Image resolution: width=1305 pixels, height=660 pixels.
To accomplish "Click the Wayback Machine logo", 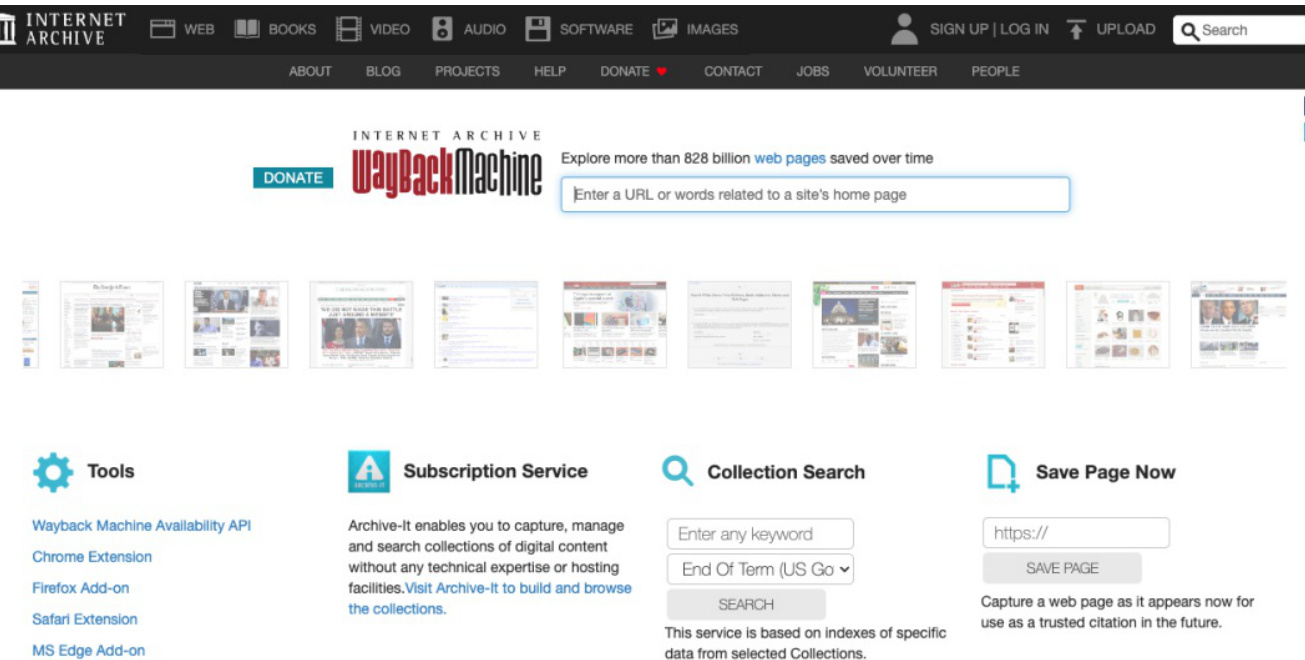I will pyautogui.click(x=447, y=164).
